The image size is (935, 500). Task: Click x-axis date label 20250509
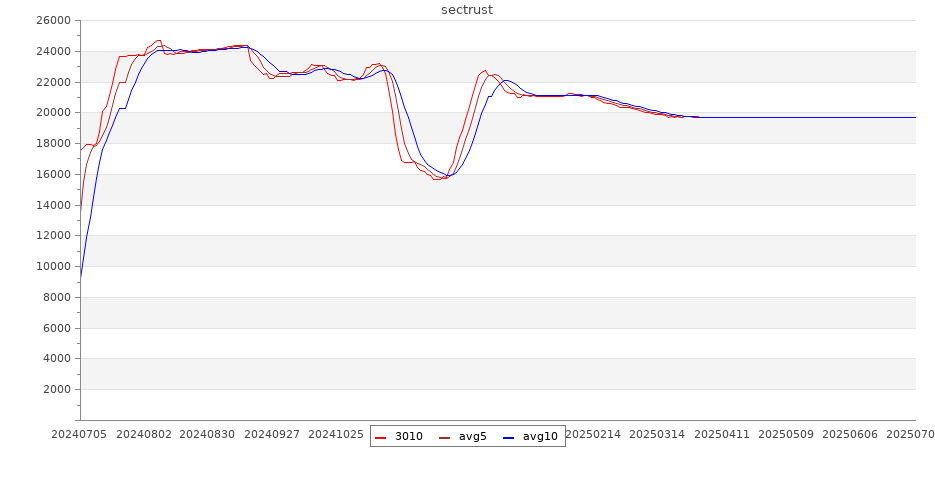click(x=786, y=434)
